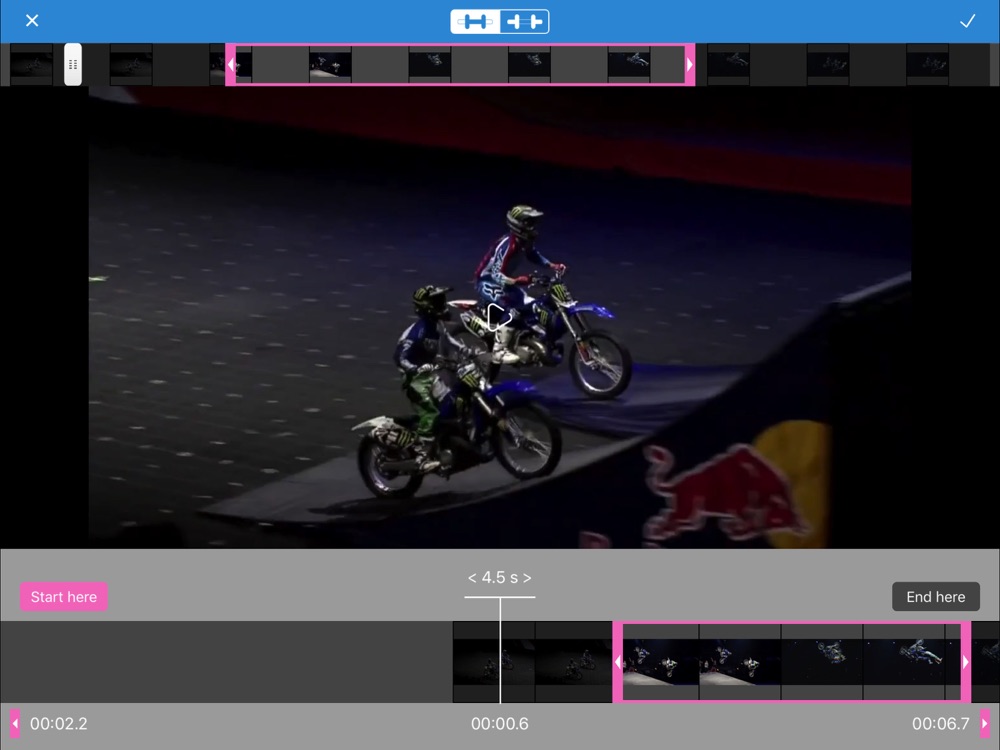Click the end time 00:06.7

click(x=941, y=724)
